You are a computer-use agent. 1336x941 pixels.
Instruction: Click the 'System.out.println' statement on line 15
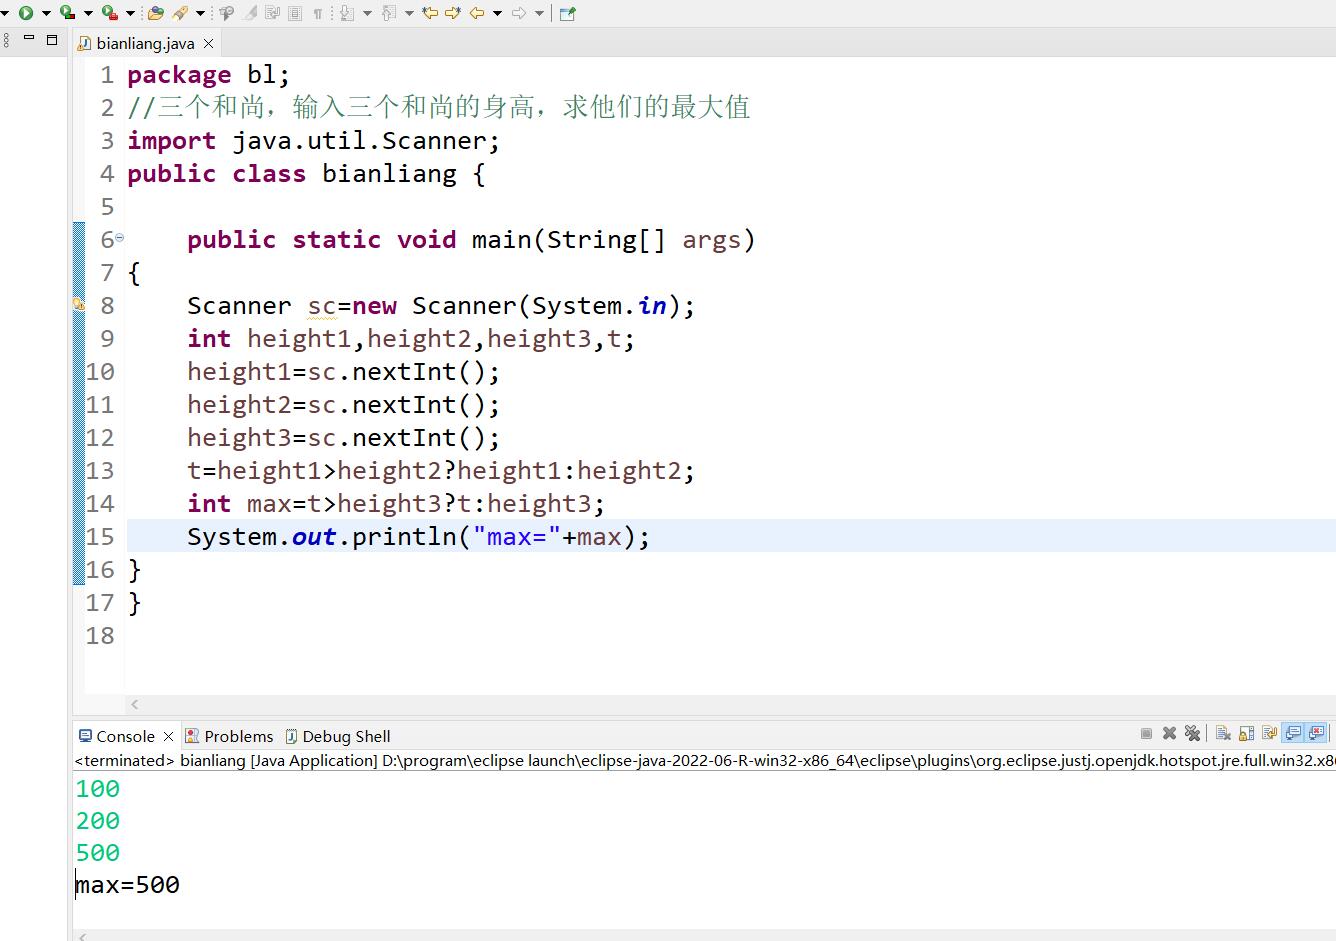[419, 537]
